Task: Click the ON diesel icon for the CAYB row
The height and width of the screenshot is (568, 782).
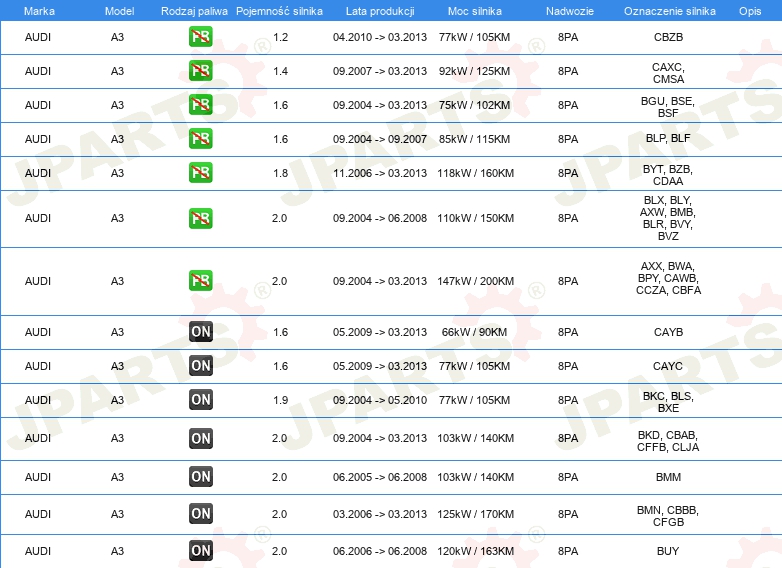Action: click(201, 332)
